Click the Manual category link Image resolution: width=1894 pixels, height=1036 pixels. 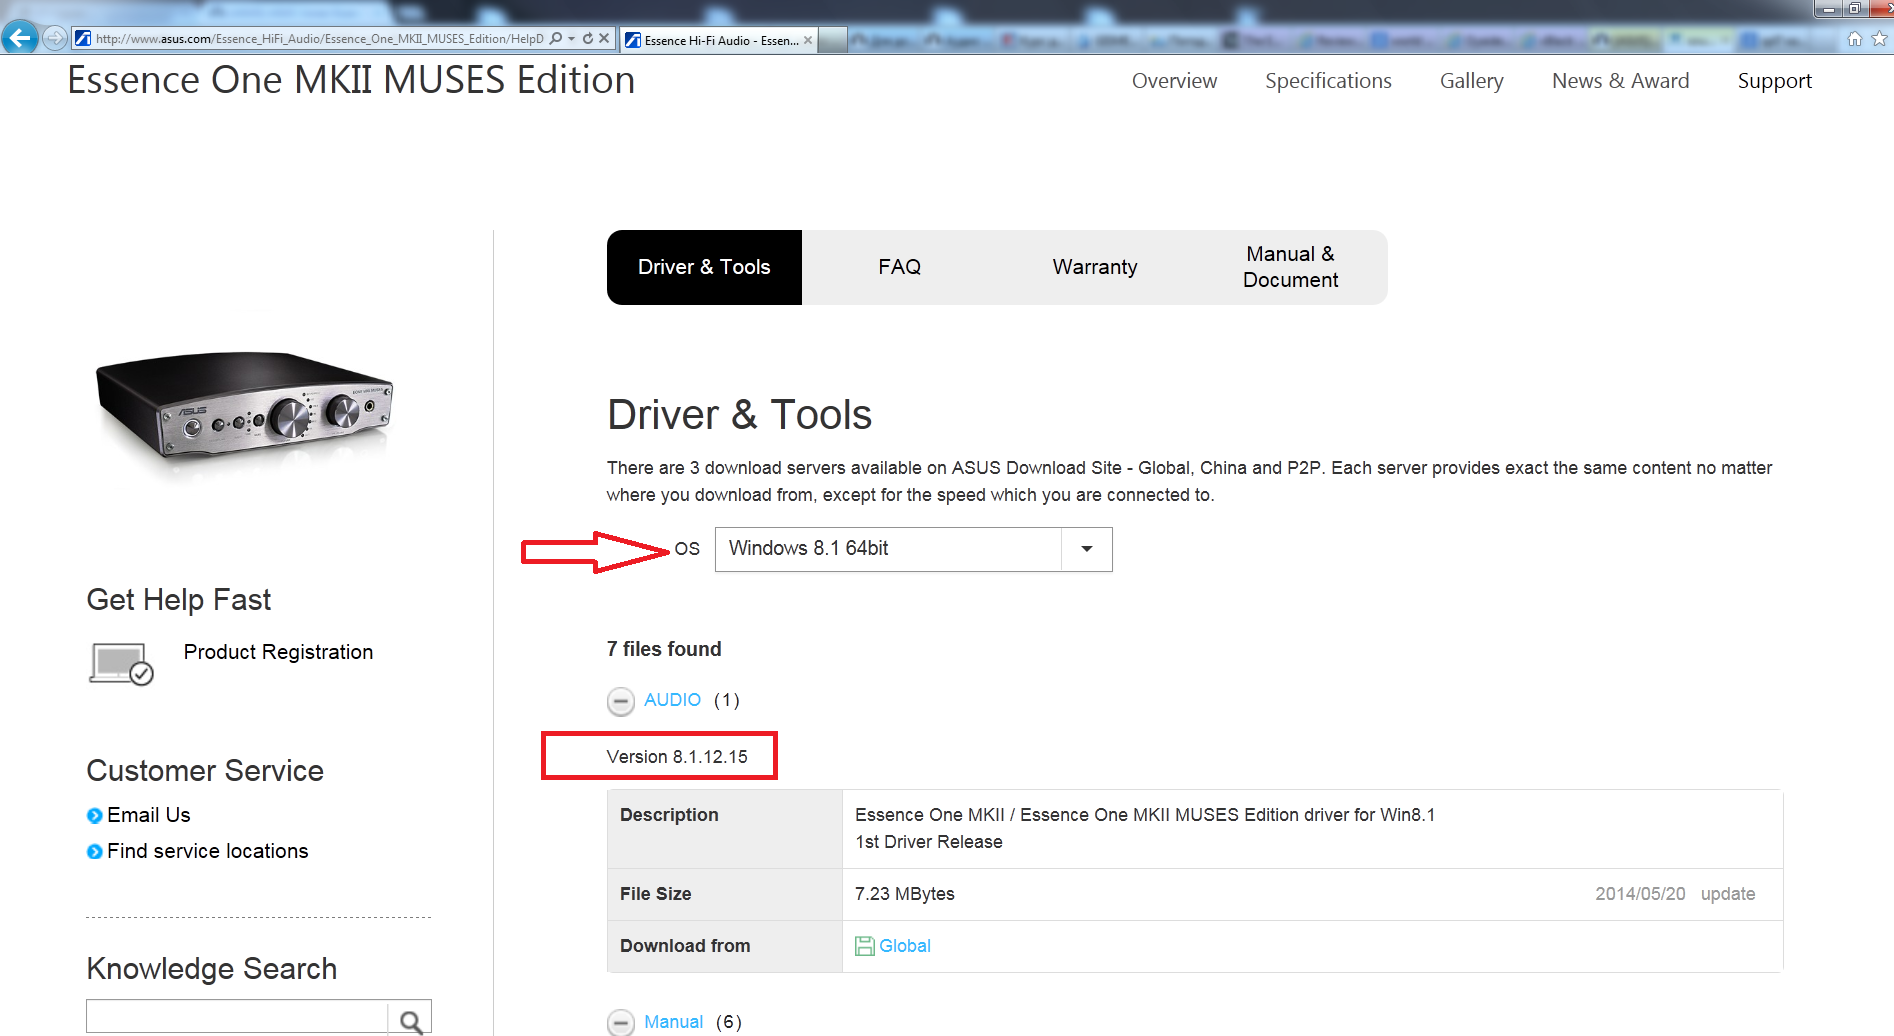click(x=673, y=1022)
